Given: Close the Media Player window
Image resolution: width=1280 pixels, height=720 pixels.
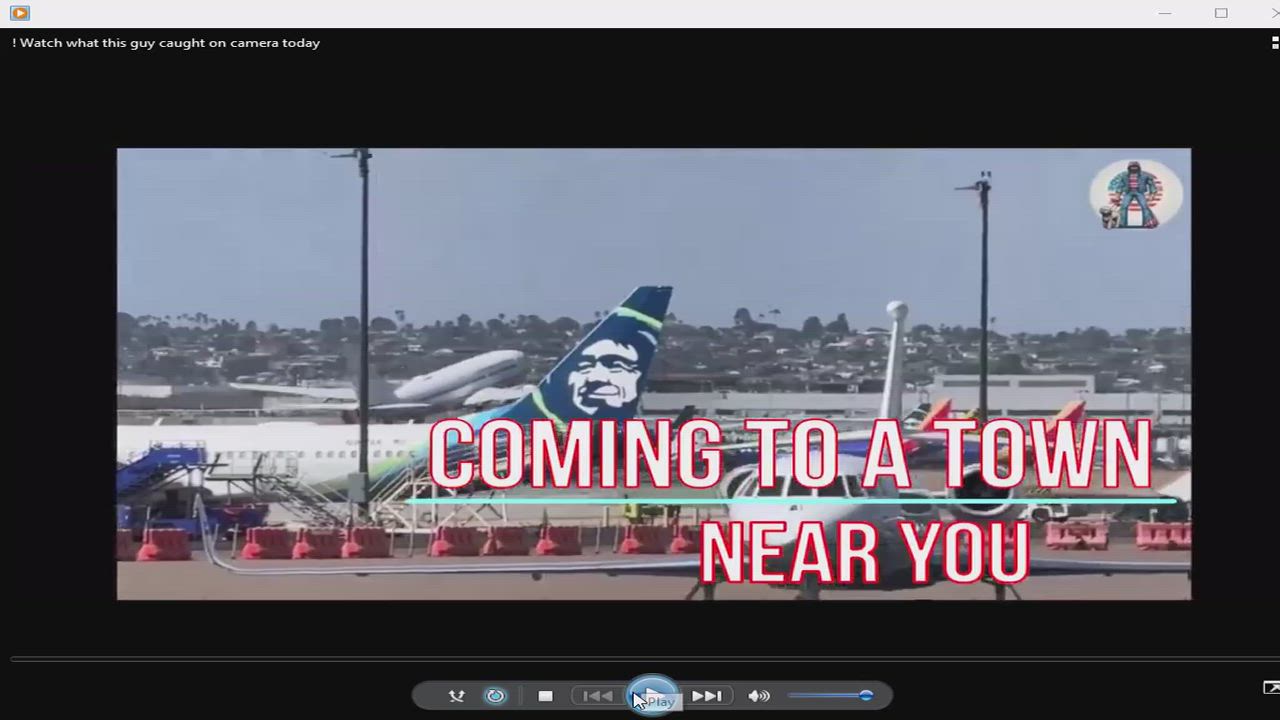Looking at the screenshot, I should 1273,13.
